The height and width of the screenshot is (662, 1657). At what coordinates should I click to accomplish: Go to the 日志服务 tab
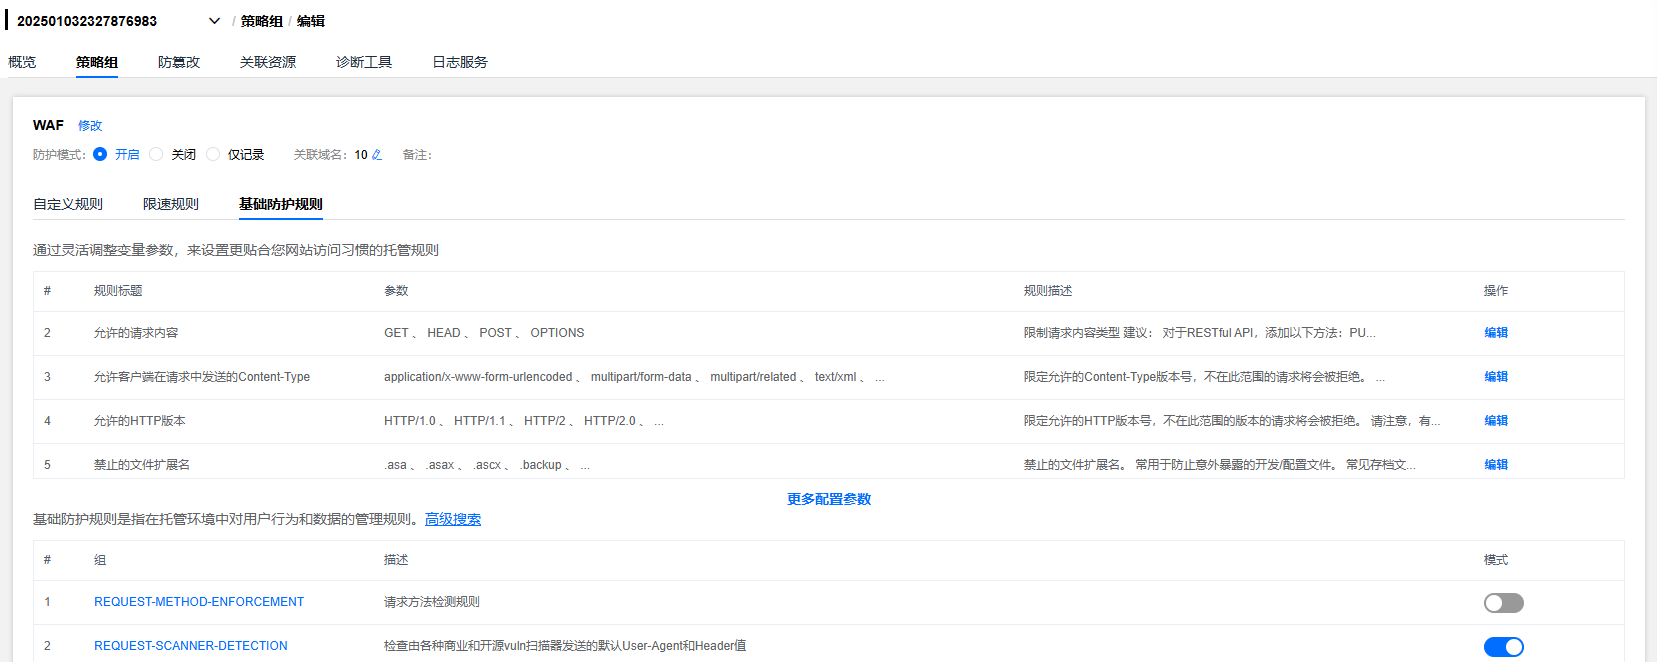pyautogui.click(x=460, y=62)
